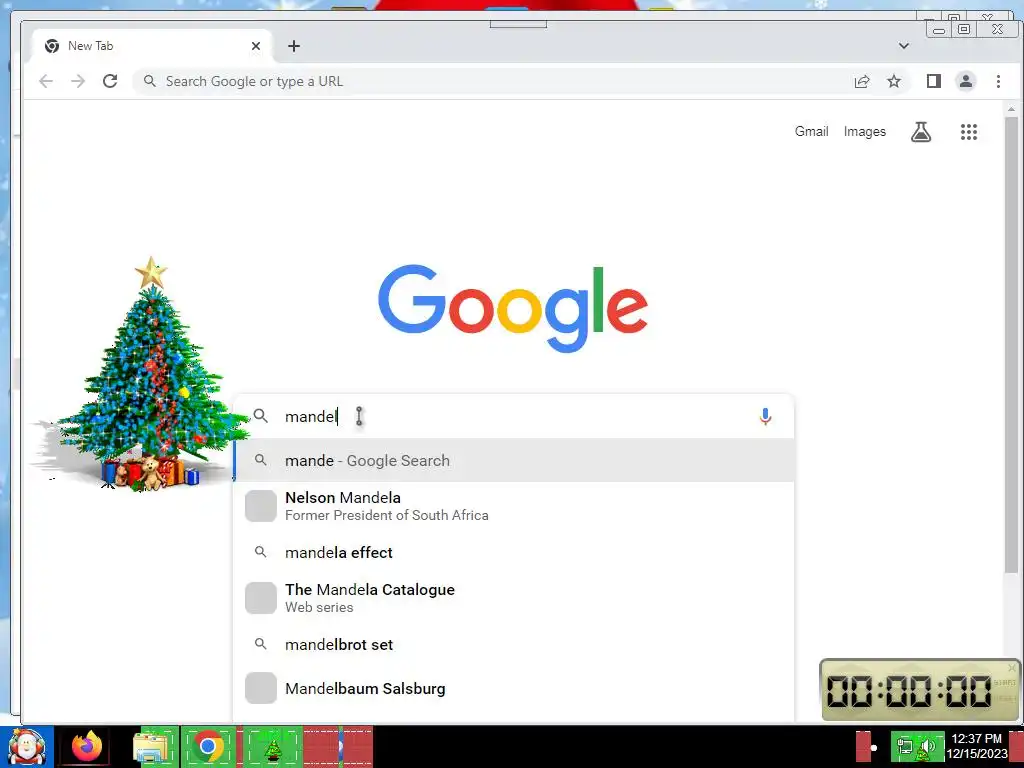Image resolution: width=1024 pixels, height=768 pixels.
Task: Maximize the Chrome window
Action: tap(964, 29)
